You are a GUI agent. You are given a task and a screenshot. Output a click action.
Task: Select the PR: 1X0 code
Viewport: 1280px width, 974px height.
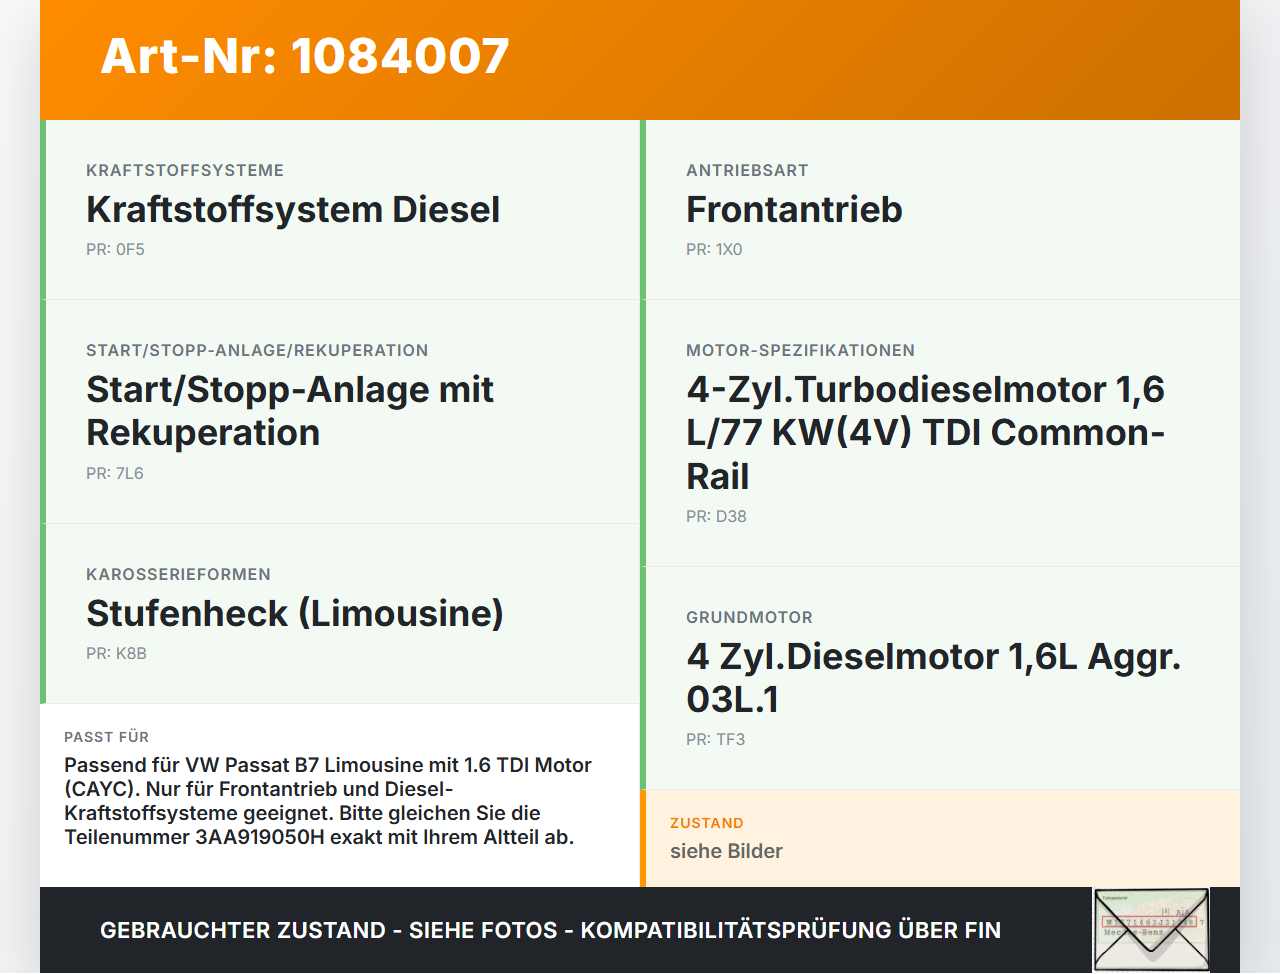point(714,249)
